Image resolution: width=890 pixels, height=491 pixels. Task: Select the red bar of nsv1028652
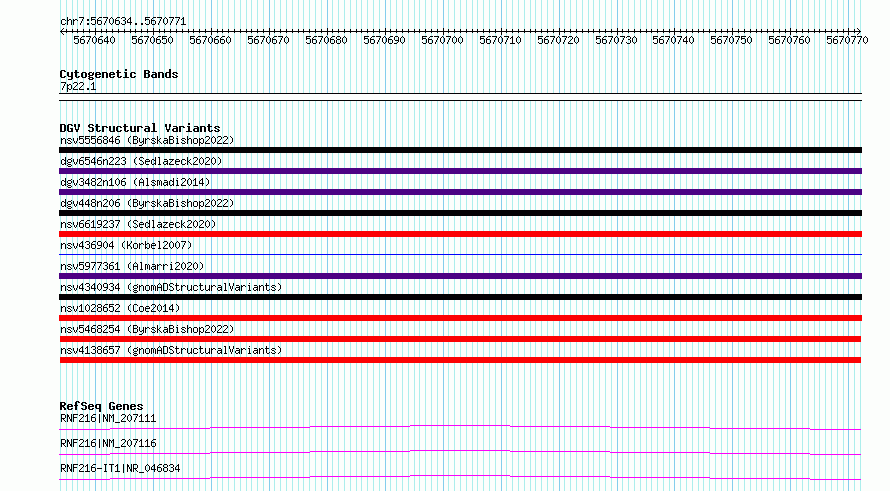[460, 318]
